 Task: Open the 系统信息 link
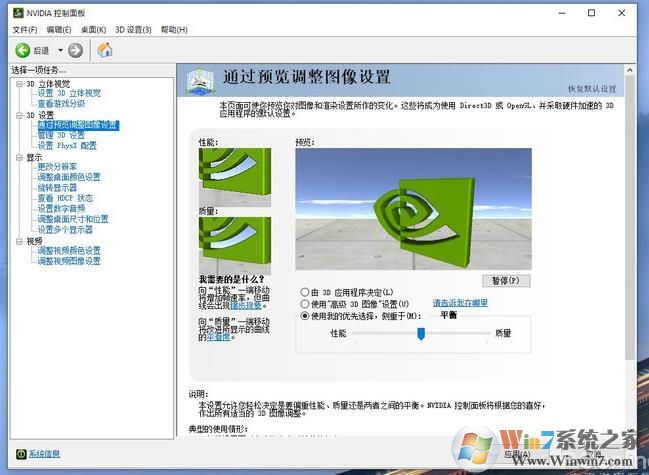point(44,454)
